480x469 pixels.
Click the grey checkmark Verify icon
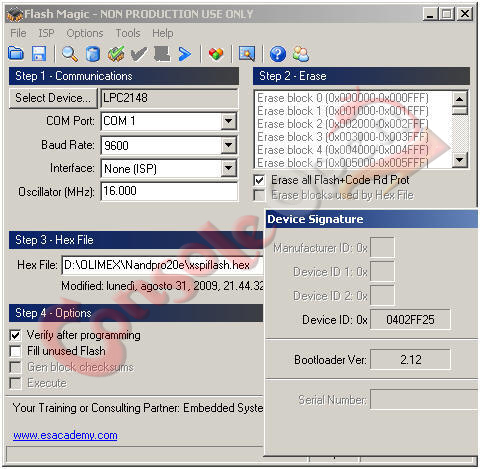point(139,54)
